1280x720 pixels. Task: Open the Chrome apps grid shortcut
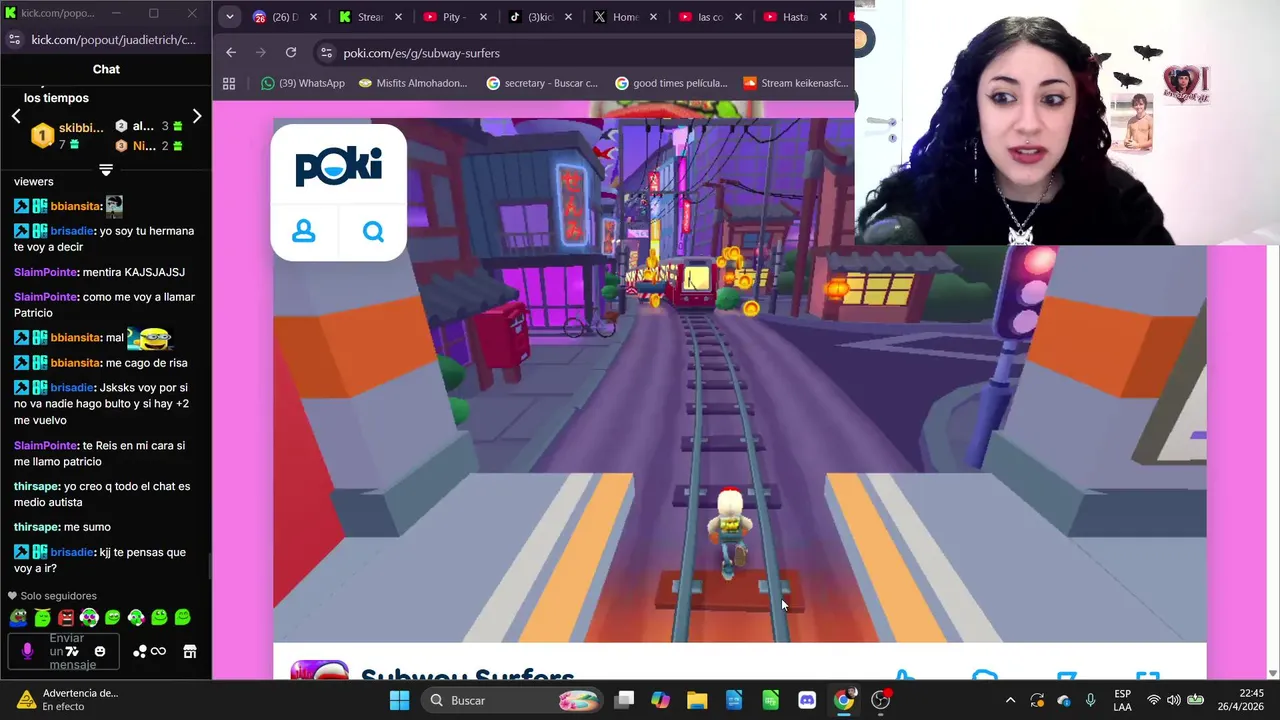pyautogui.click(x=229, y=83)
